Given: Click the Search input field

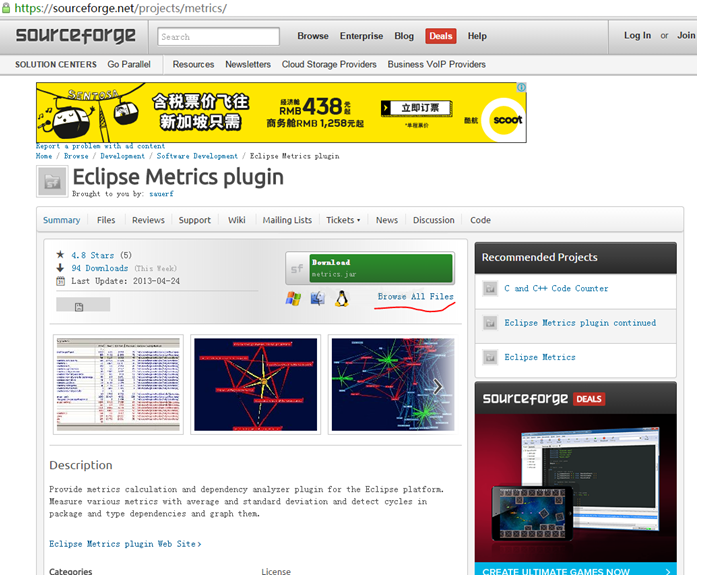Looking at the screenshot, I should [219, 37].
